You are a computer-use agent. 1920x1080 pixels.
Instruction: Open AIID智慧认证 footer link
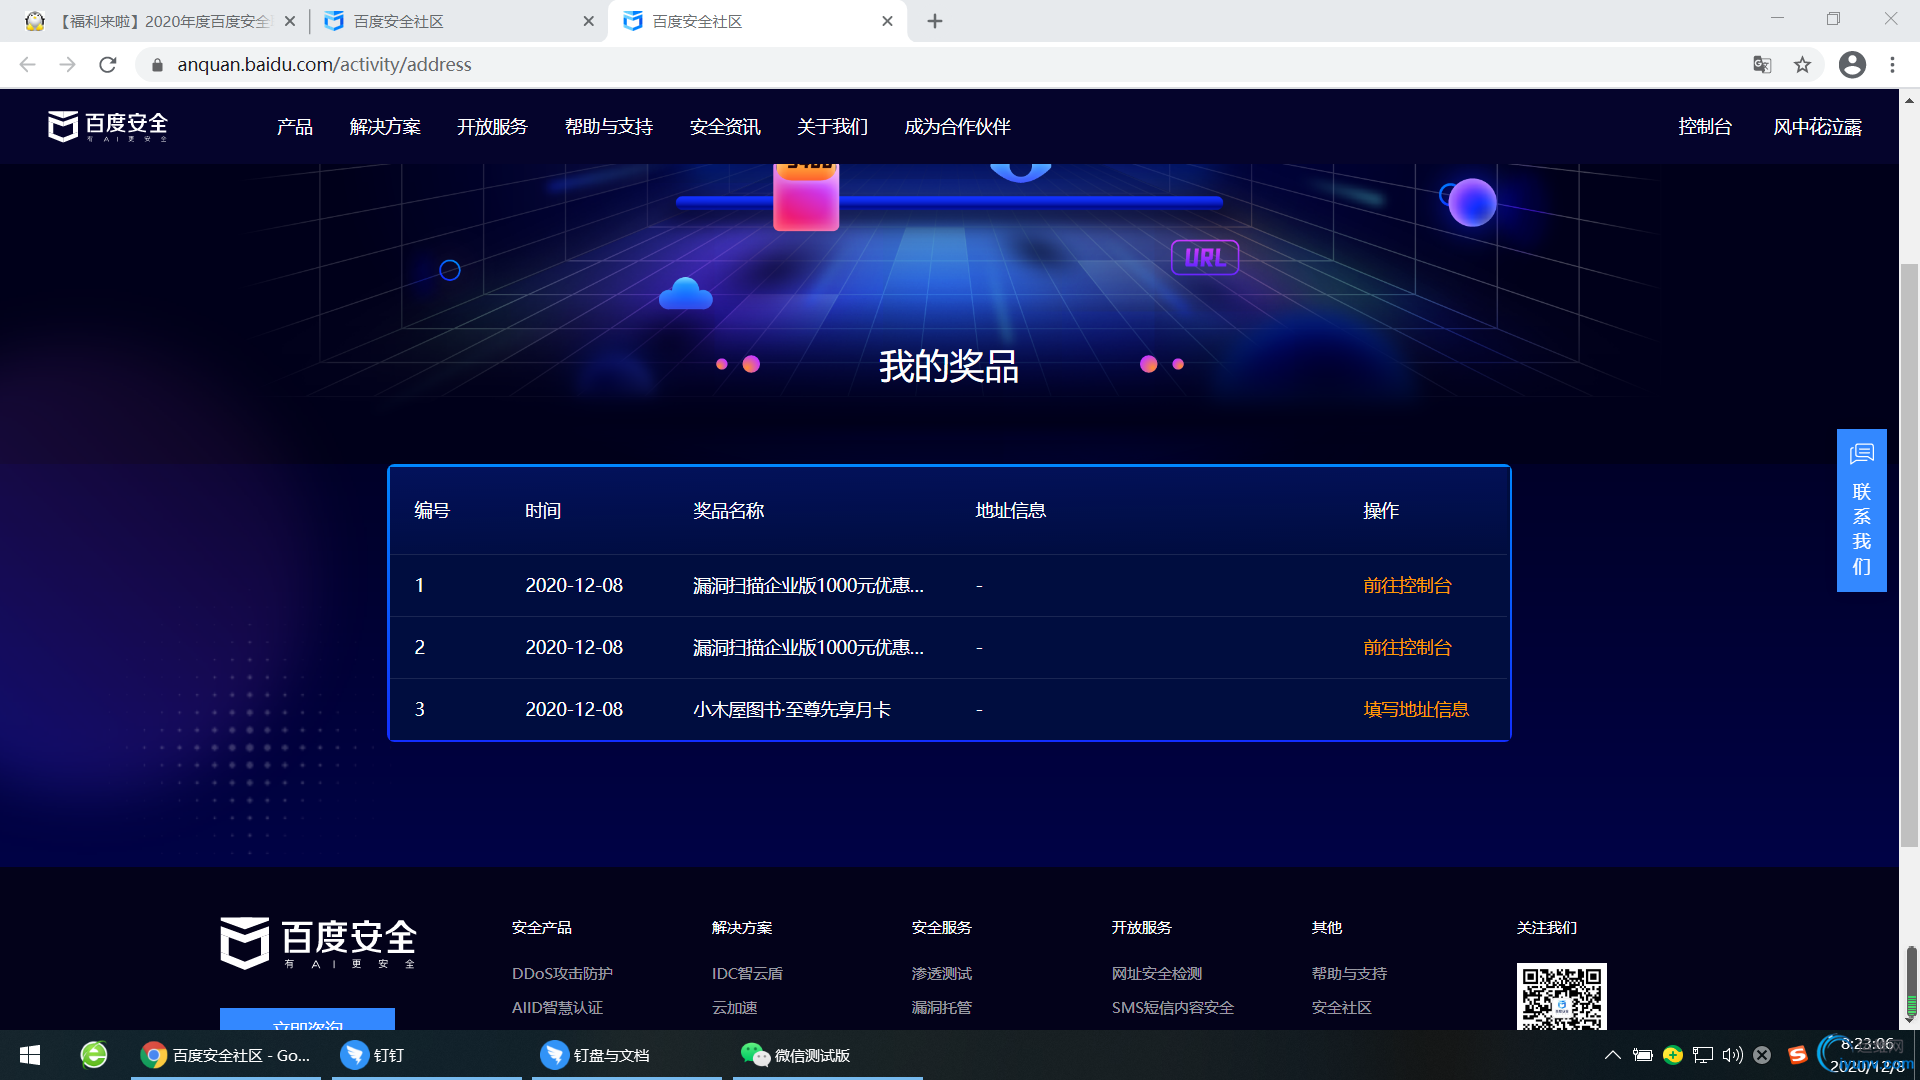[x=557, y=1008]
